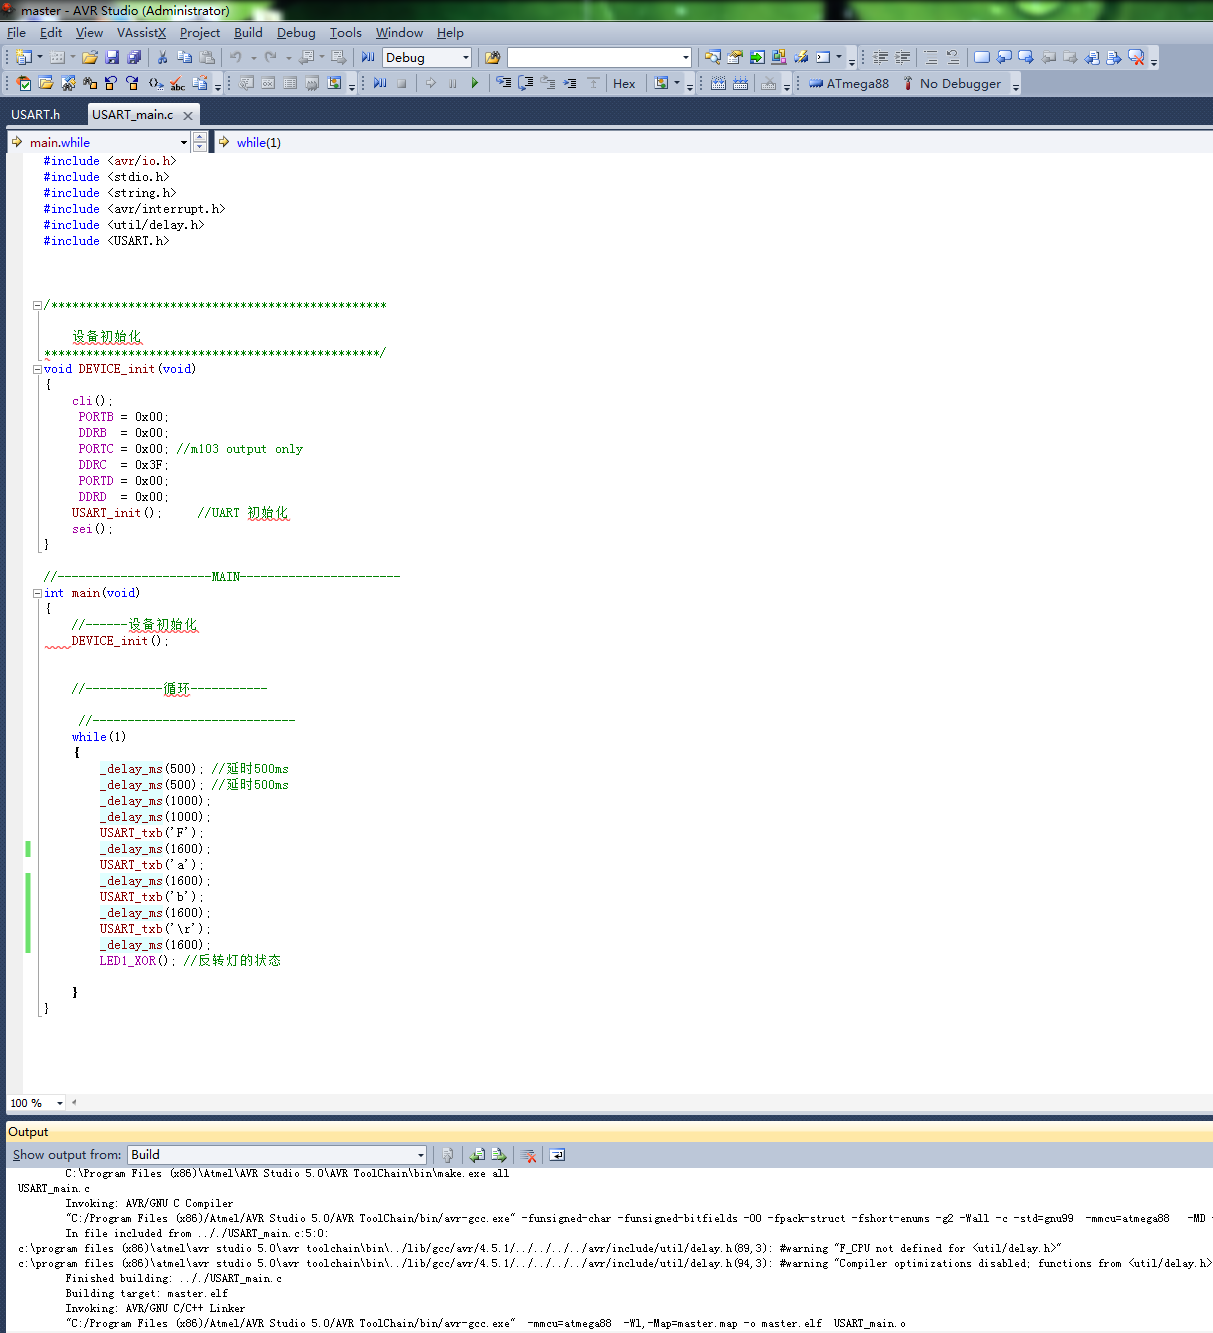Click the Undo arrow icon
Image resolution: width=1213 pixels, height=1333 pixels.
(x=236, y=58)
